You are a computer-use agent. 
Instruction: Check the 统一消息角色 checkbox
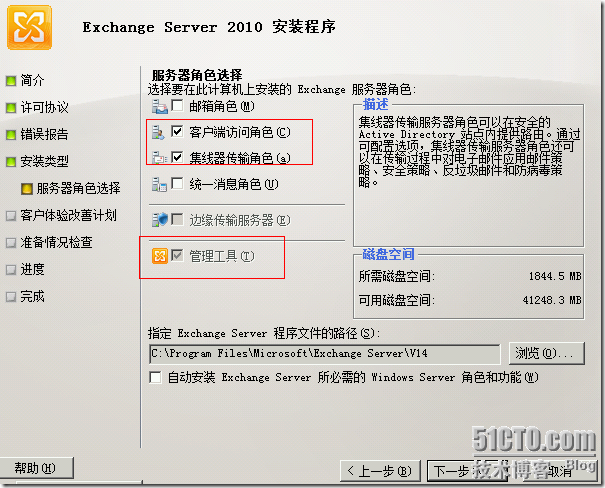[177, 183]
